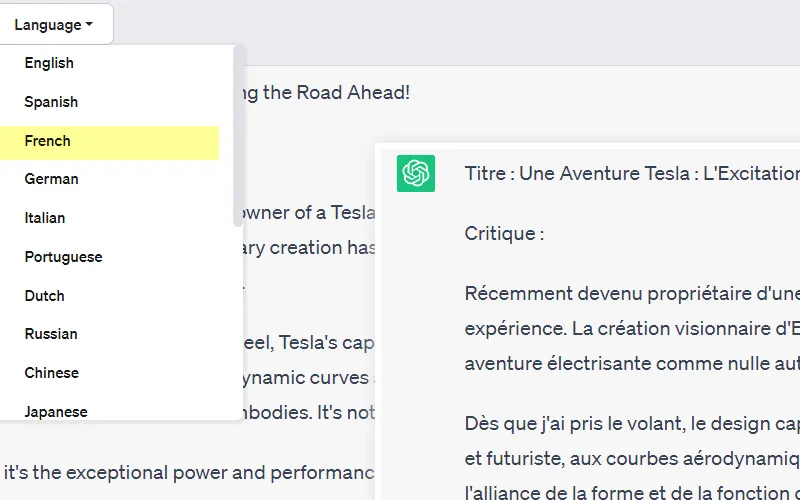
Task: Select the highlighted French option
Action: click(48, 141)
